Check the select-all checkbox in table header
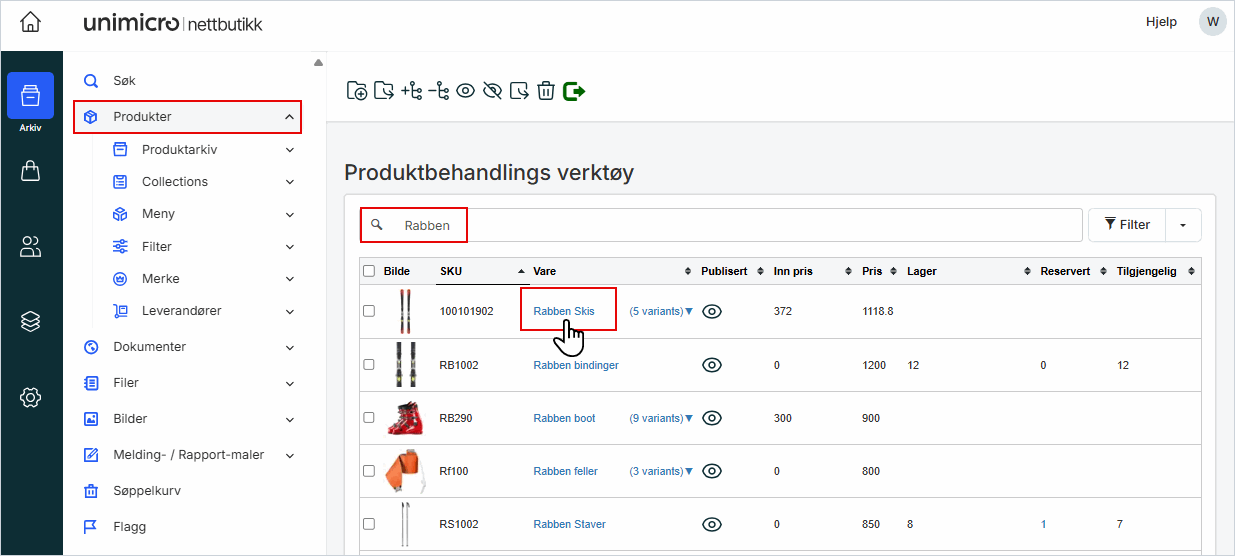 (x=369, y=271)
